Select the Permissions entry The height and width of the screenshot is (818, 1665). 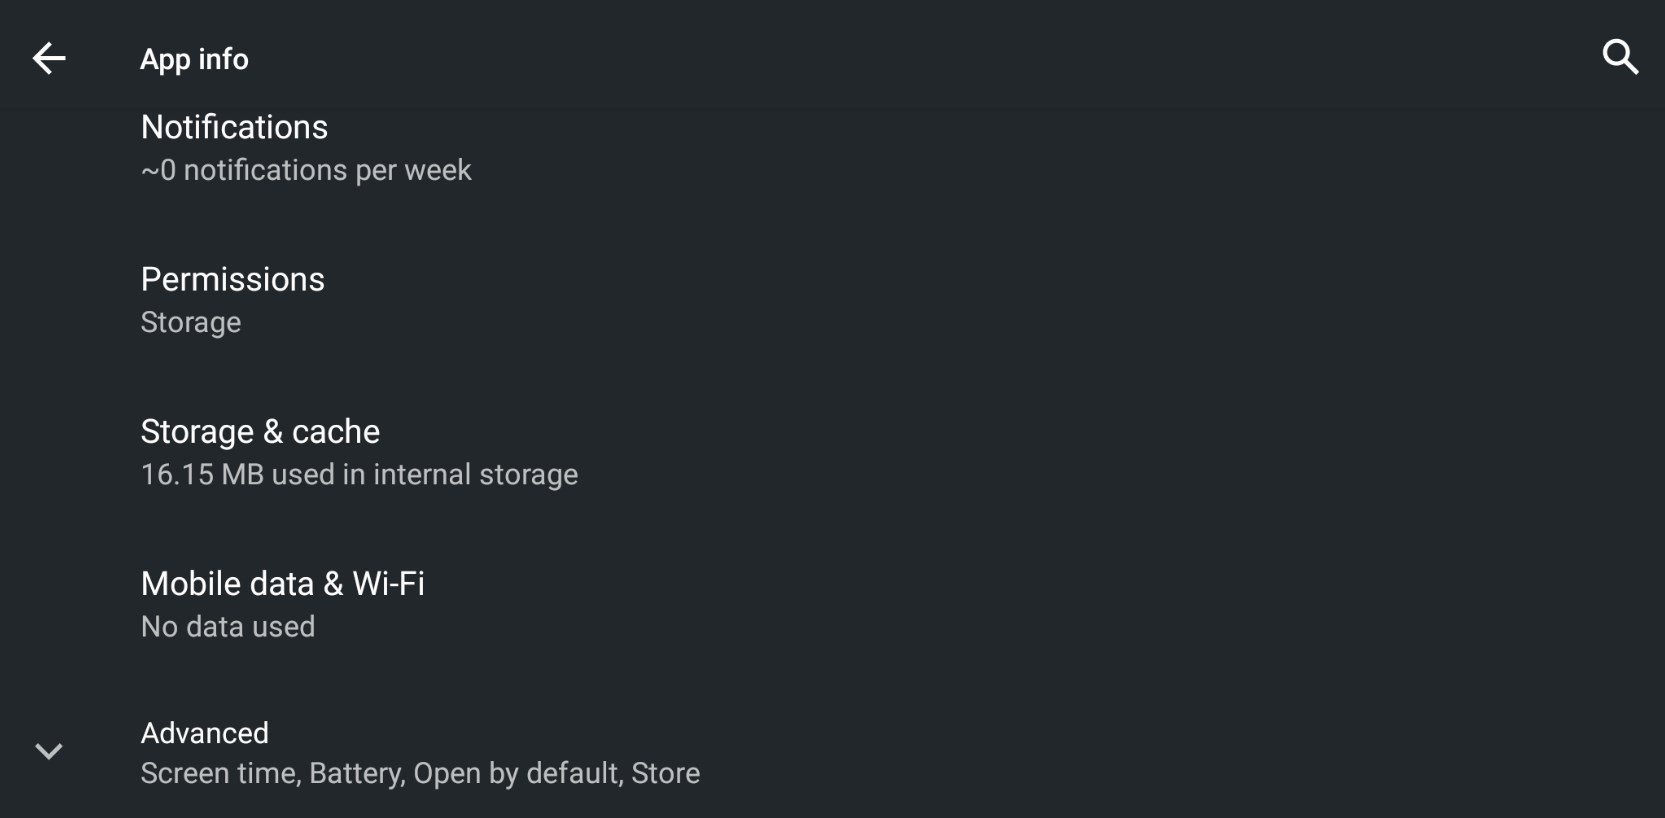pyautogui.click(x=832, y=300)
